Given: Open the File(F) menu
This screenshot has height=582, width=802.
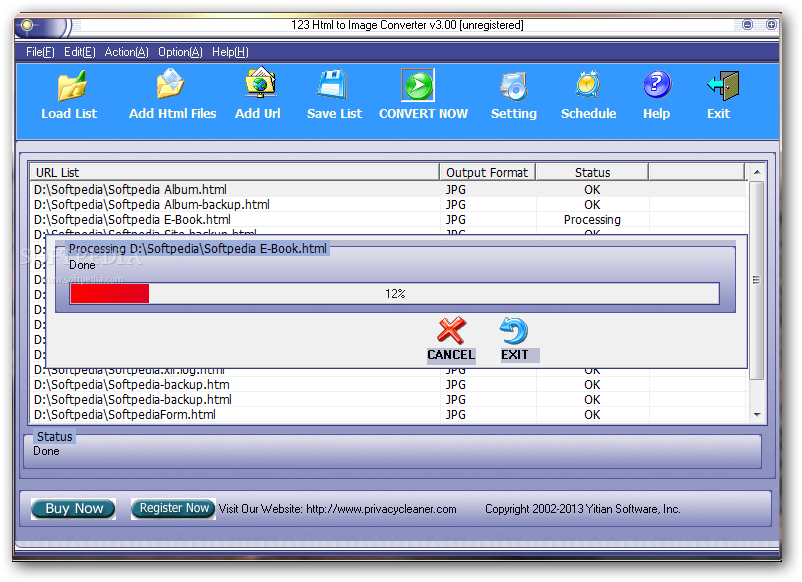Looking at the screenshot, I should coord(40,52).
